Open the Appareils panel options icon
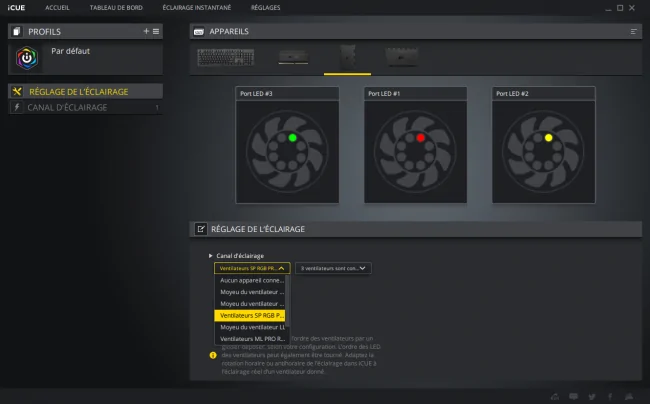This screenshot has height=404, width=650. tap(633, 31)
